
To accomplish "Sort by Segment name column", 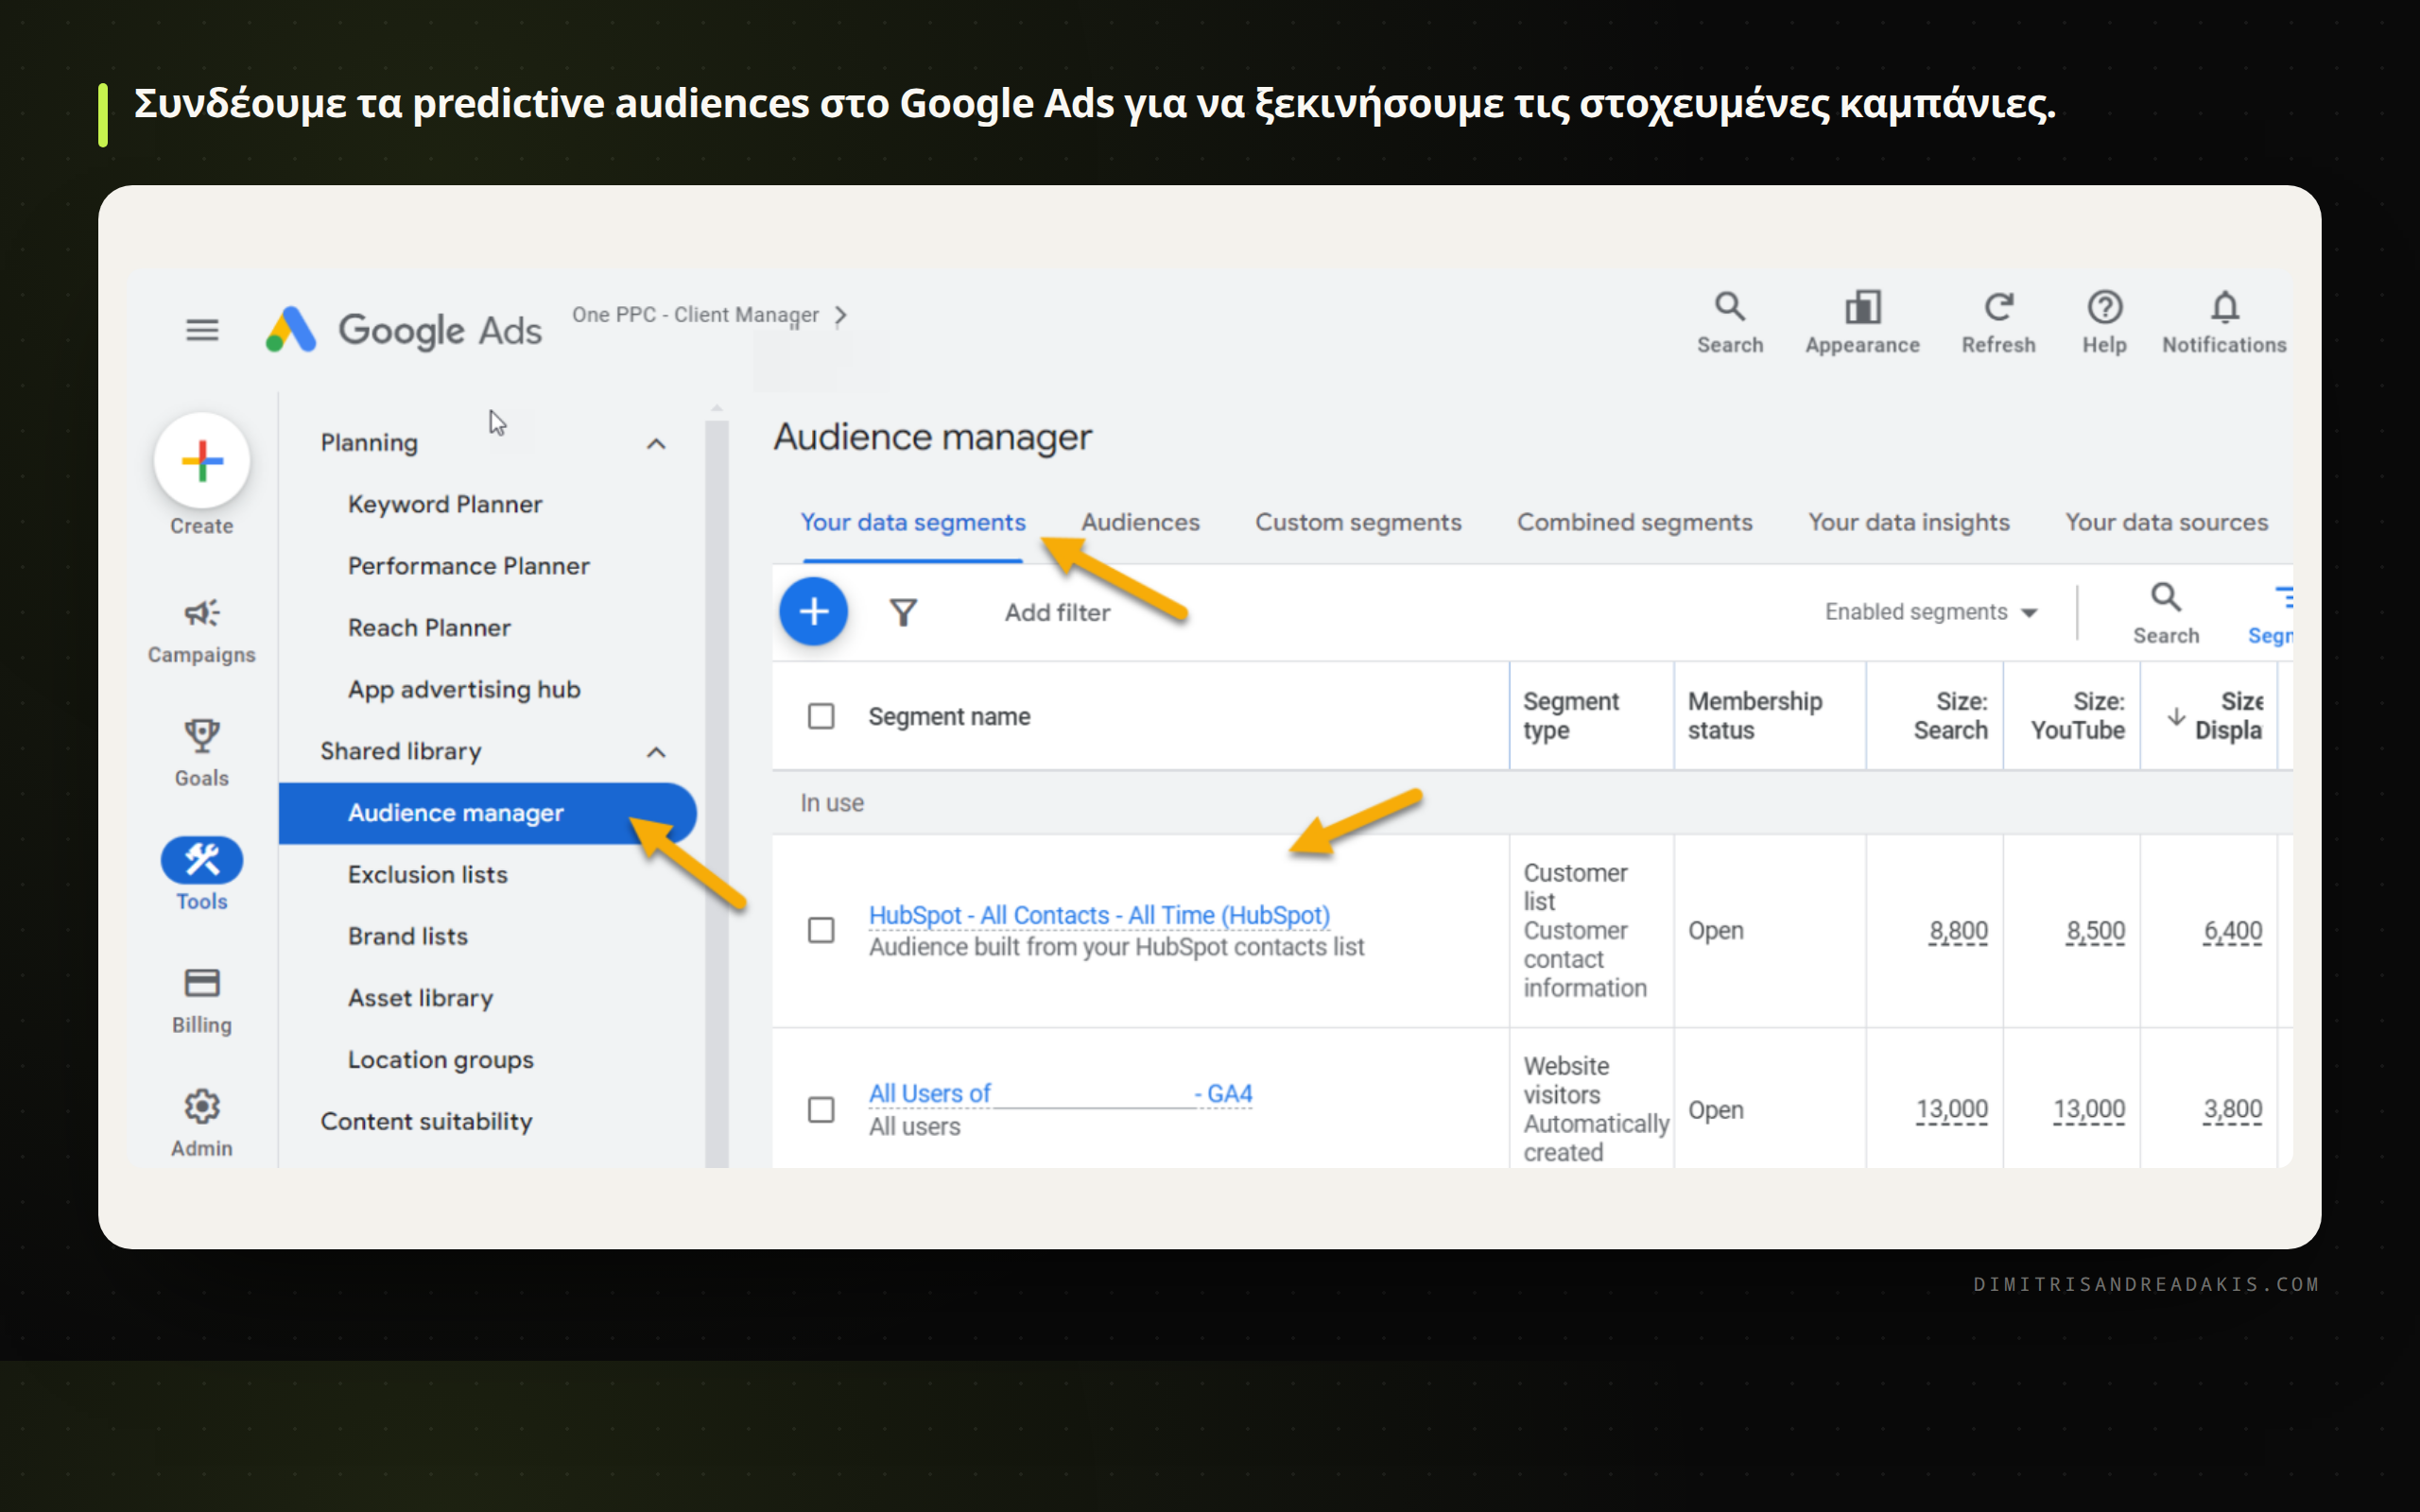I will (x=949, y=717).
